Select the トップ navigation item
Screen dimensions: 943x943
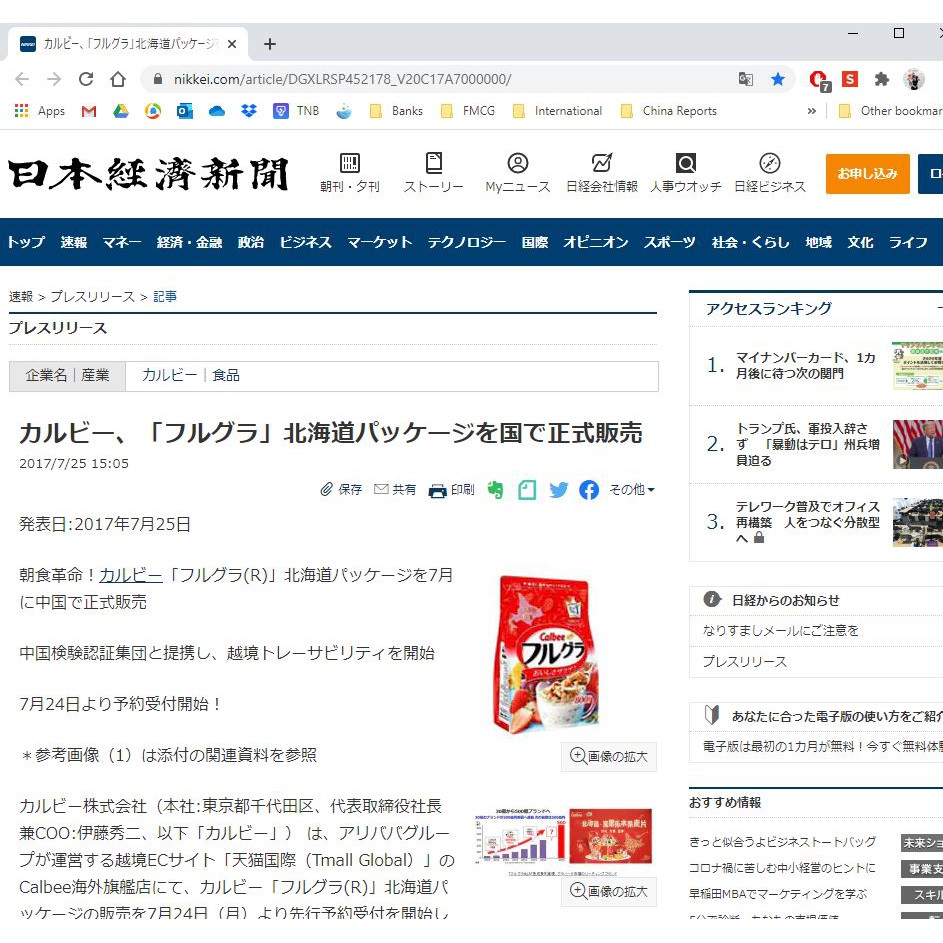(x=26, y=242)
